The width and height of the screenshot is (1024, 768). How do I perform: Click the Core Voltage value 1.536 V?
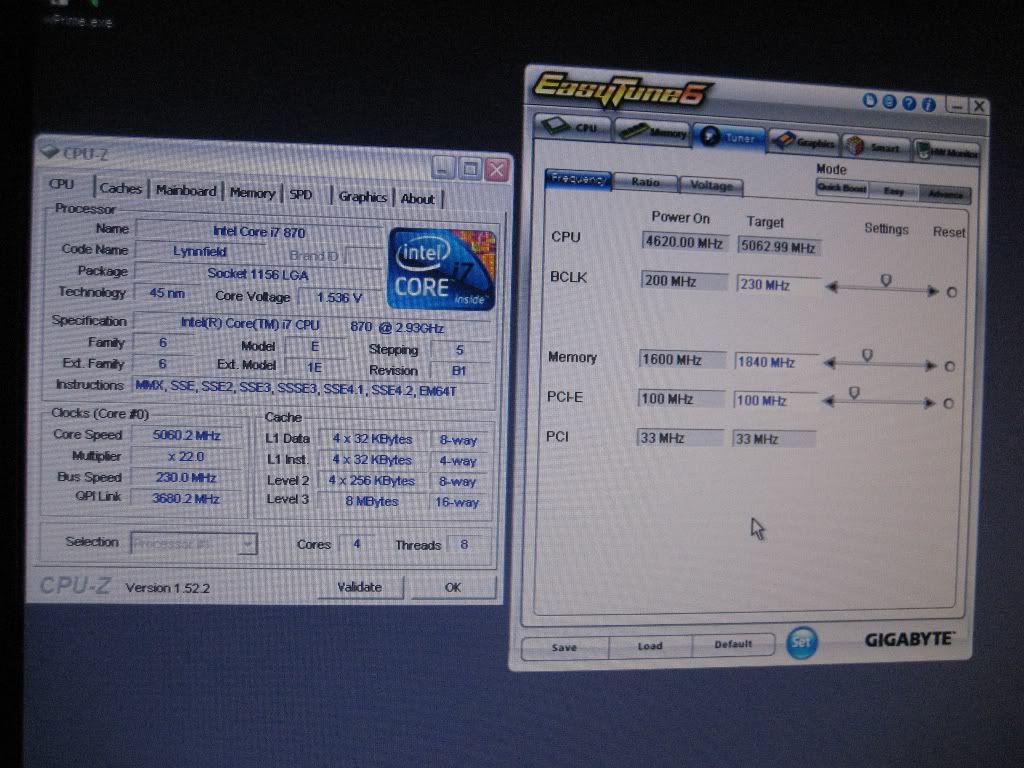pyautogui.click(x=339, y=297)
